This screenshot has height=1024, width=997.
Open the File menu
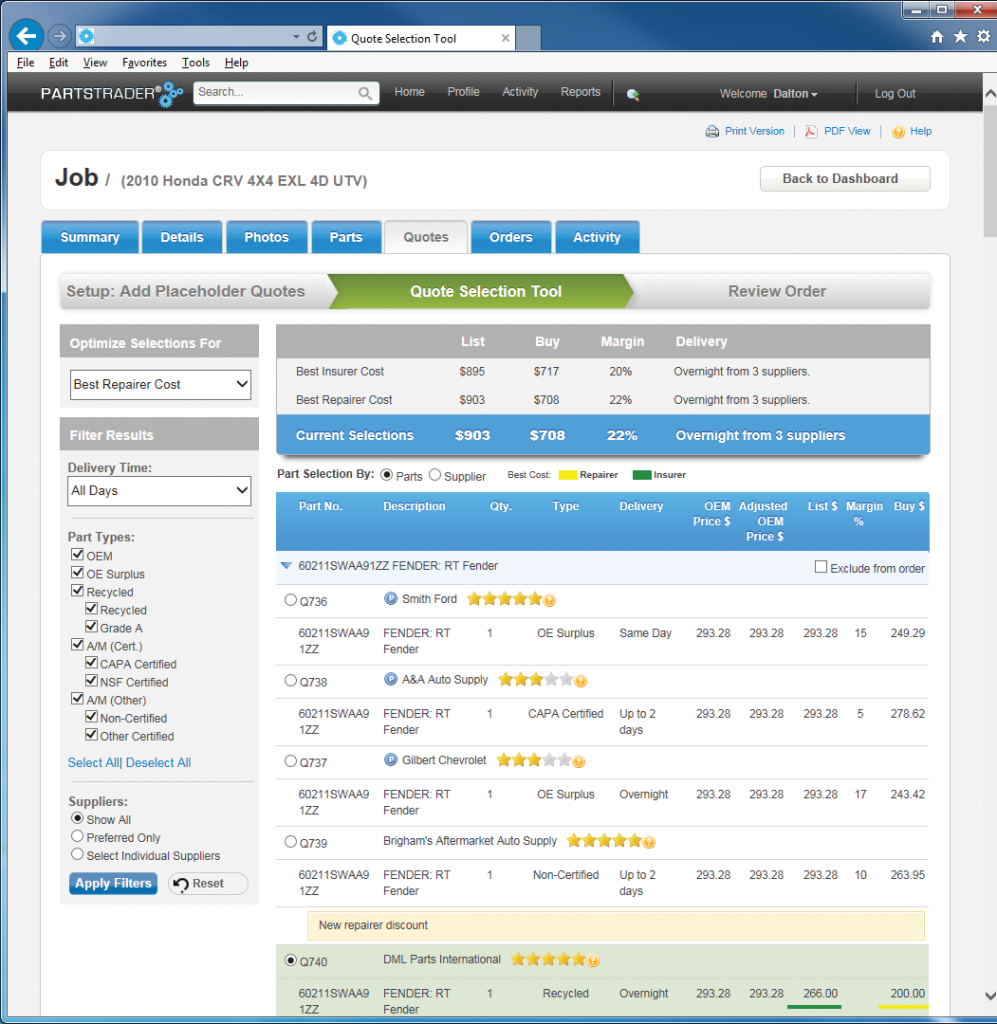click(25, 63)
